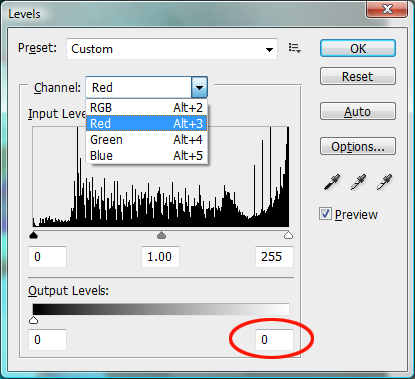Select the black point eyedropper
Image resolution: width=415 pixels, height=379 pixels.
[332, 182]
